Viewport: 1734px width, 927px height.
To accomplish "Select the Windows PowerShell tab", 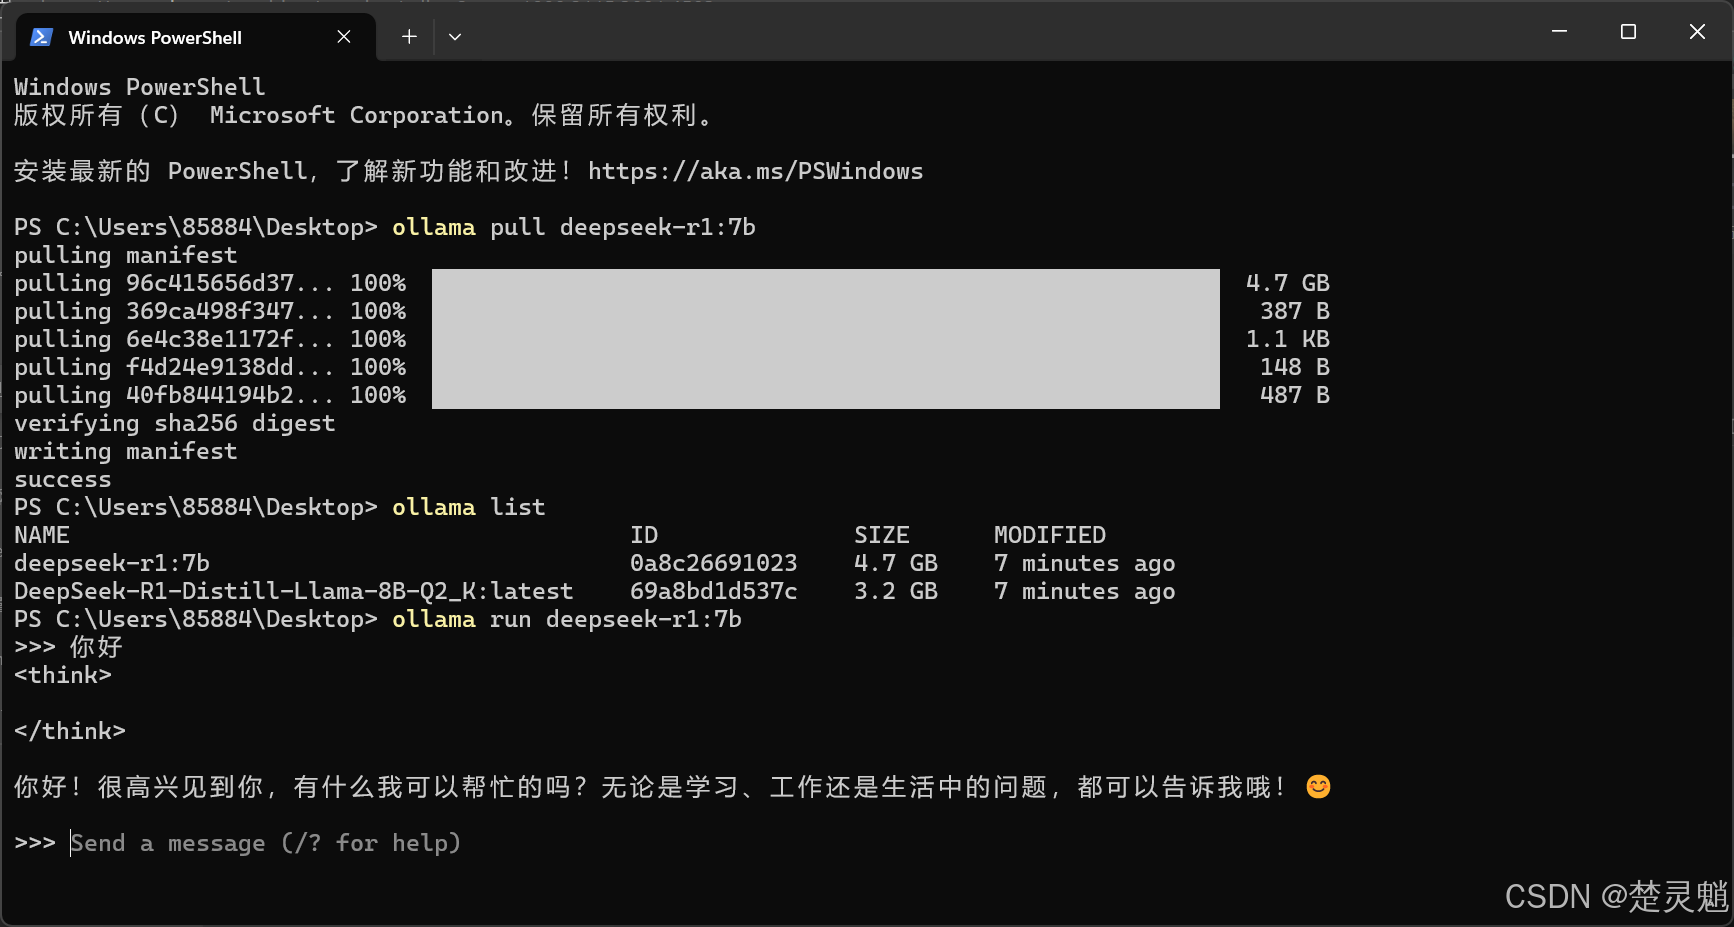I will point(196,37).
